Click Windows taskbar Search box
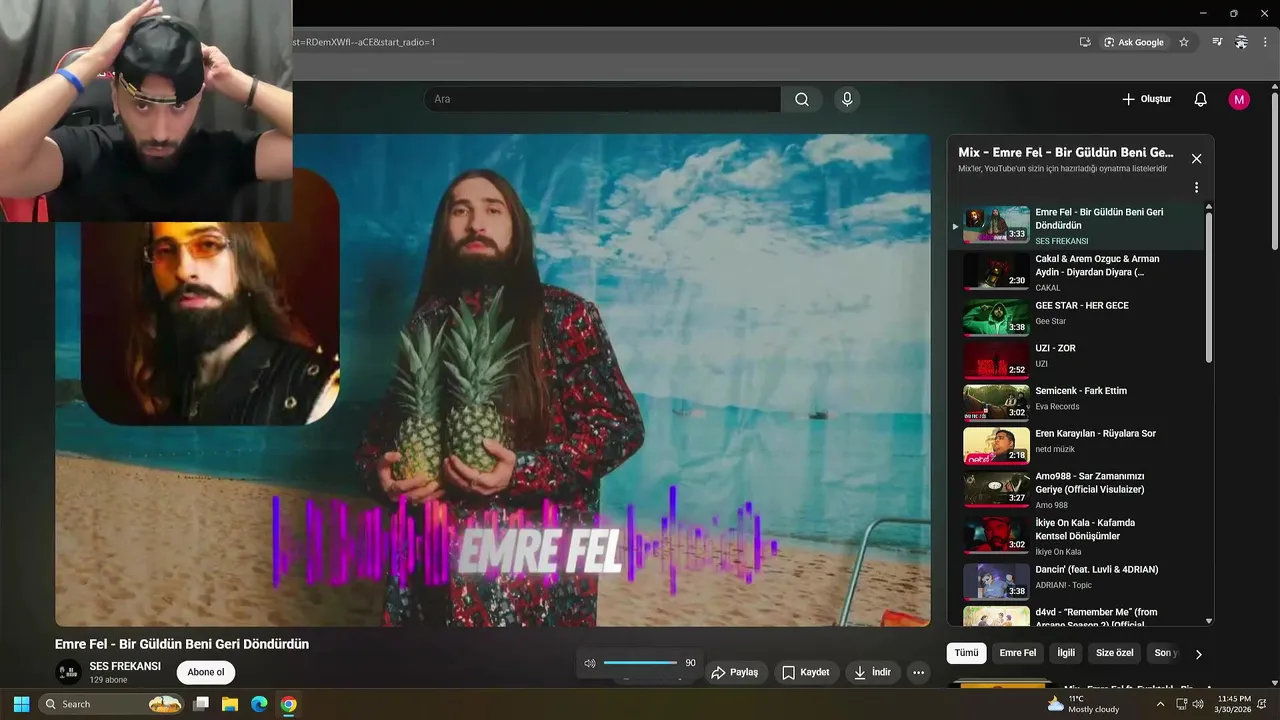 (x=113, y=704)
